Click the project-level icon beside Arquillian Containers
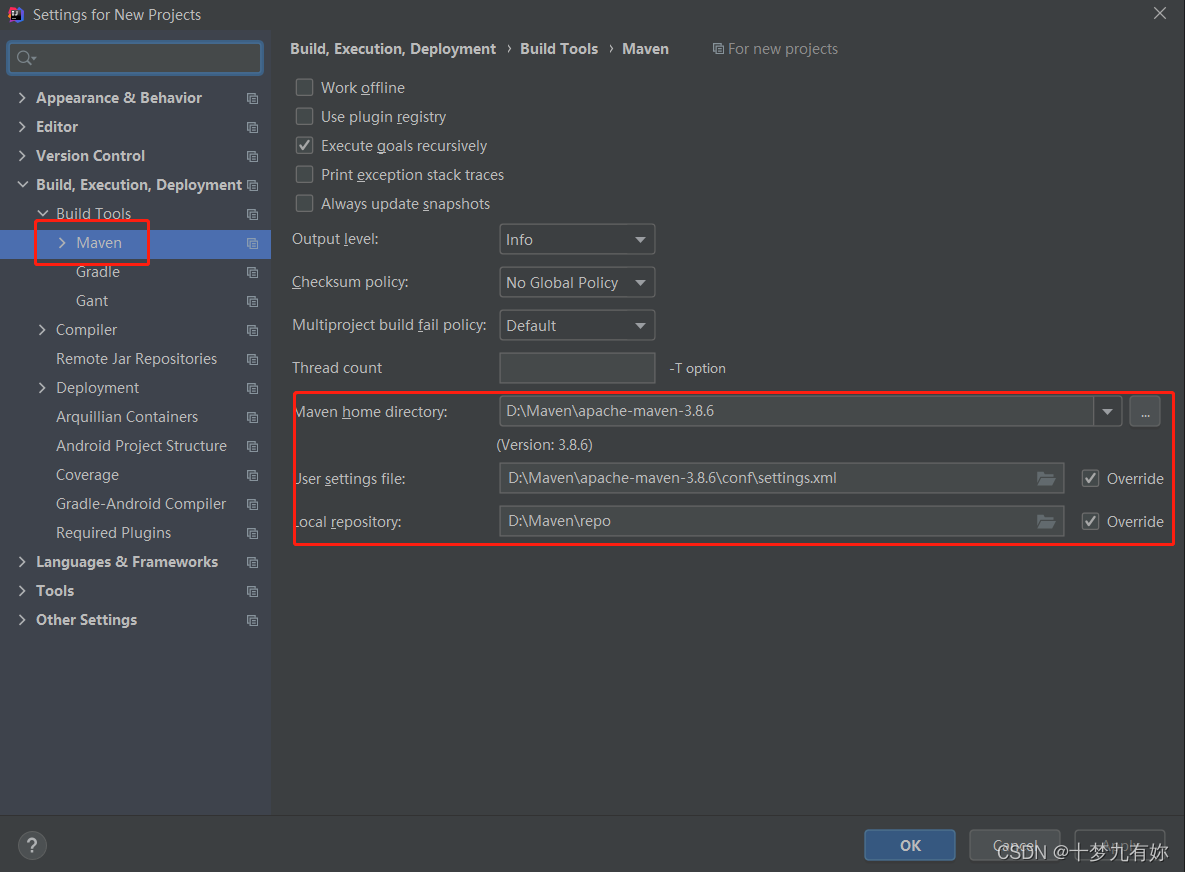The image size is (1185, 872). (x=252, y=417)
